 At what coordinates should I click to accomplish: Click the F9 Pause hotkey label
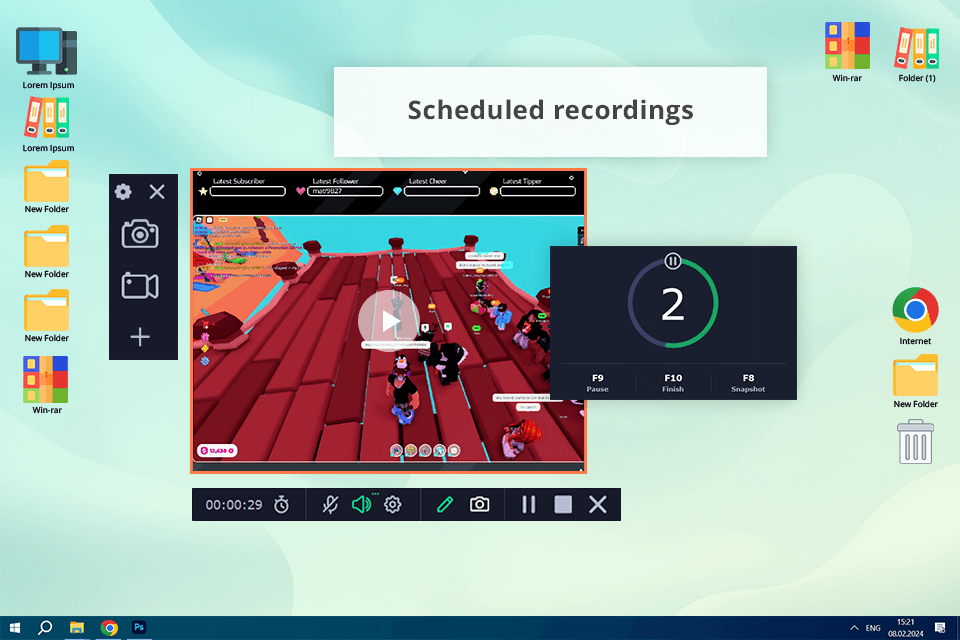pyautogui.click(x=598, y=383)
